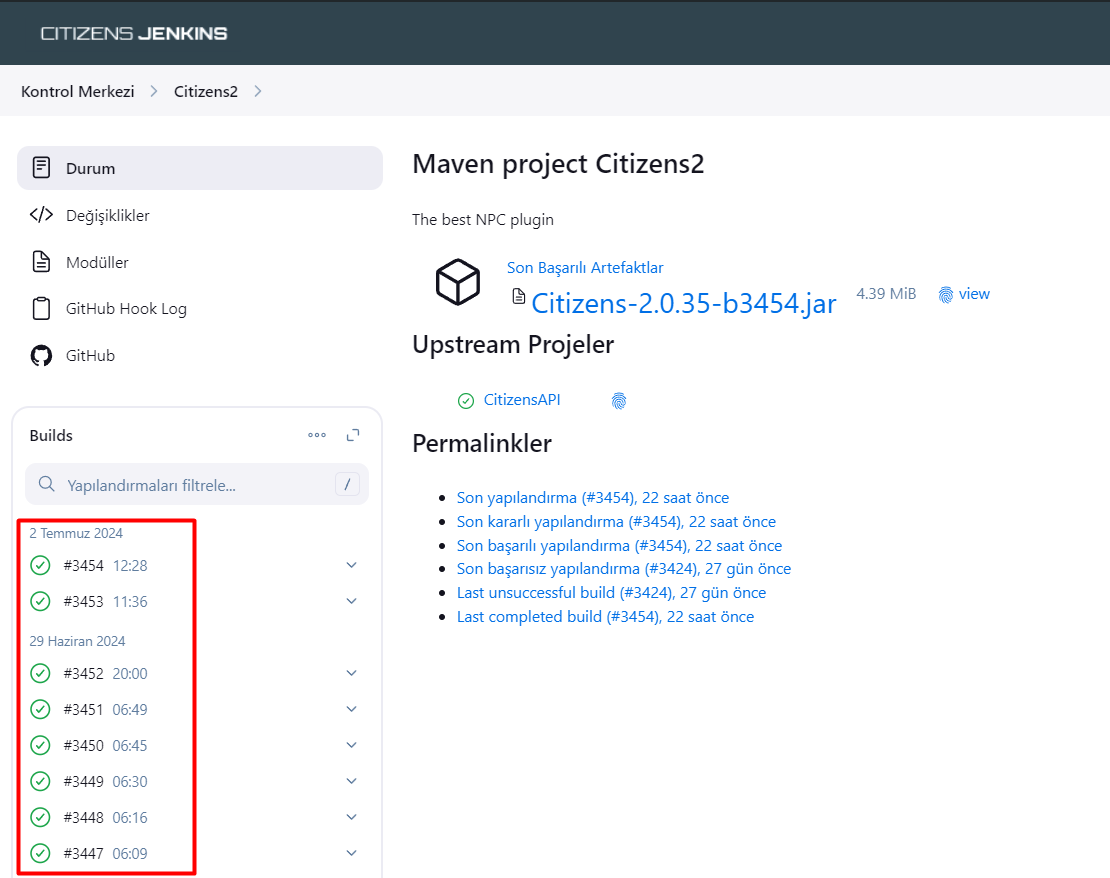The width and height of the screenshot is (1110, 878).
Task: Open build #3454
Action: coord(83,566)
